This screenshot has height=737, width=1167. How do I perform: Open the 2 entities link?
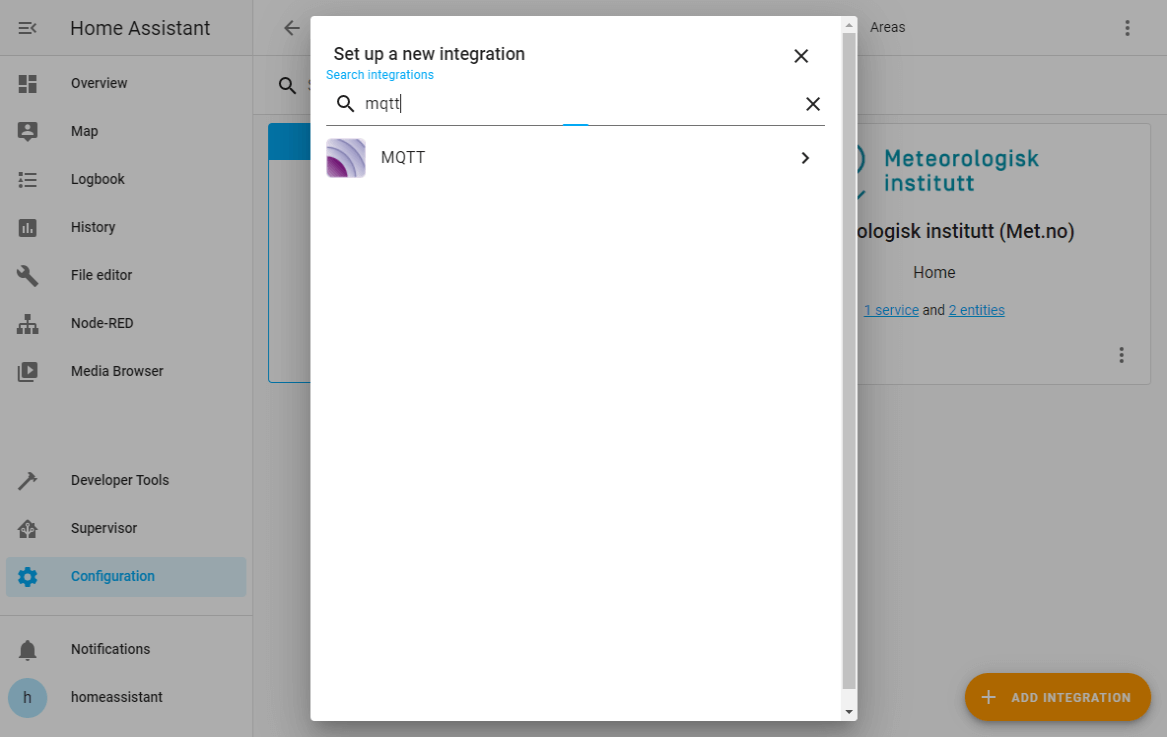pyautogui.click(x=976, y=310)
